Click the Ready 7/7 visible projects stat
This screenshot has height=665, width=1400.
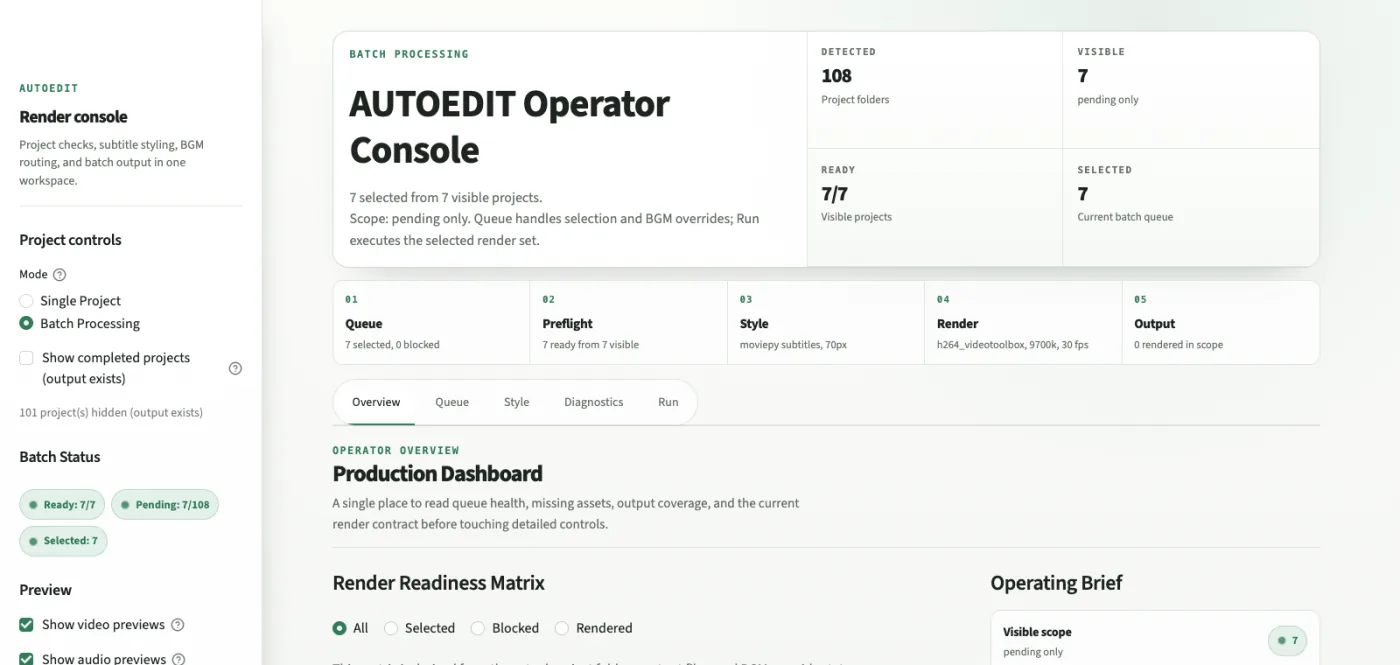[x=935, y=207]
